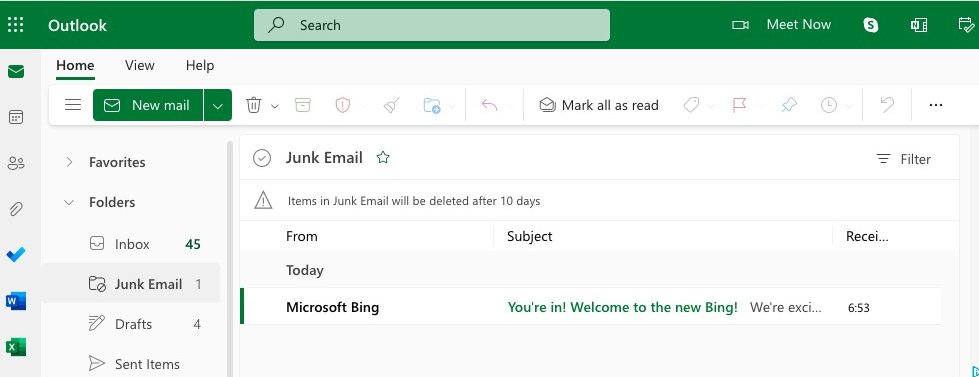Viewport: 979px width, 377px height.
Task: Open the Snooze dropdown arrow
Action: [x=849, y=105]
